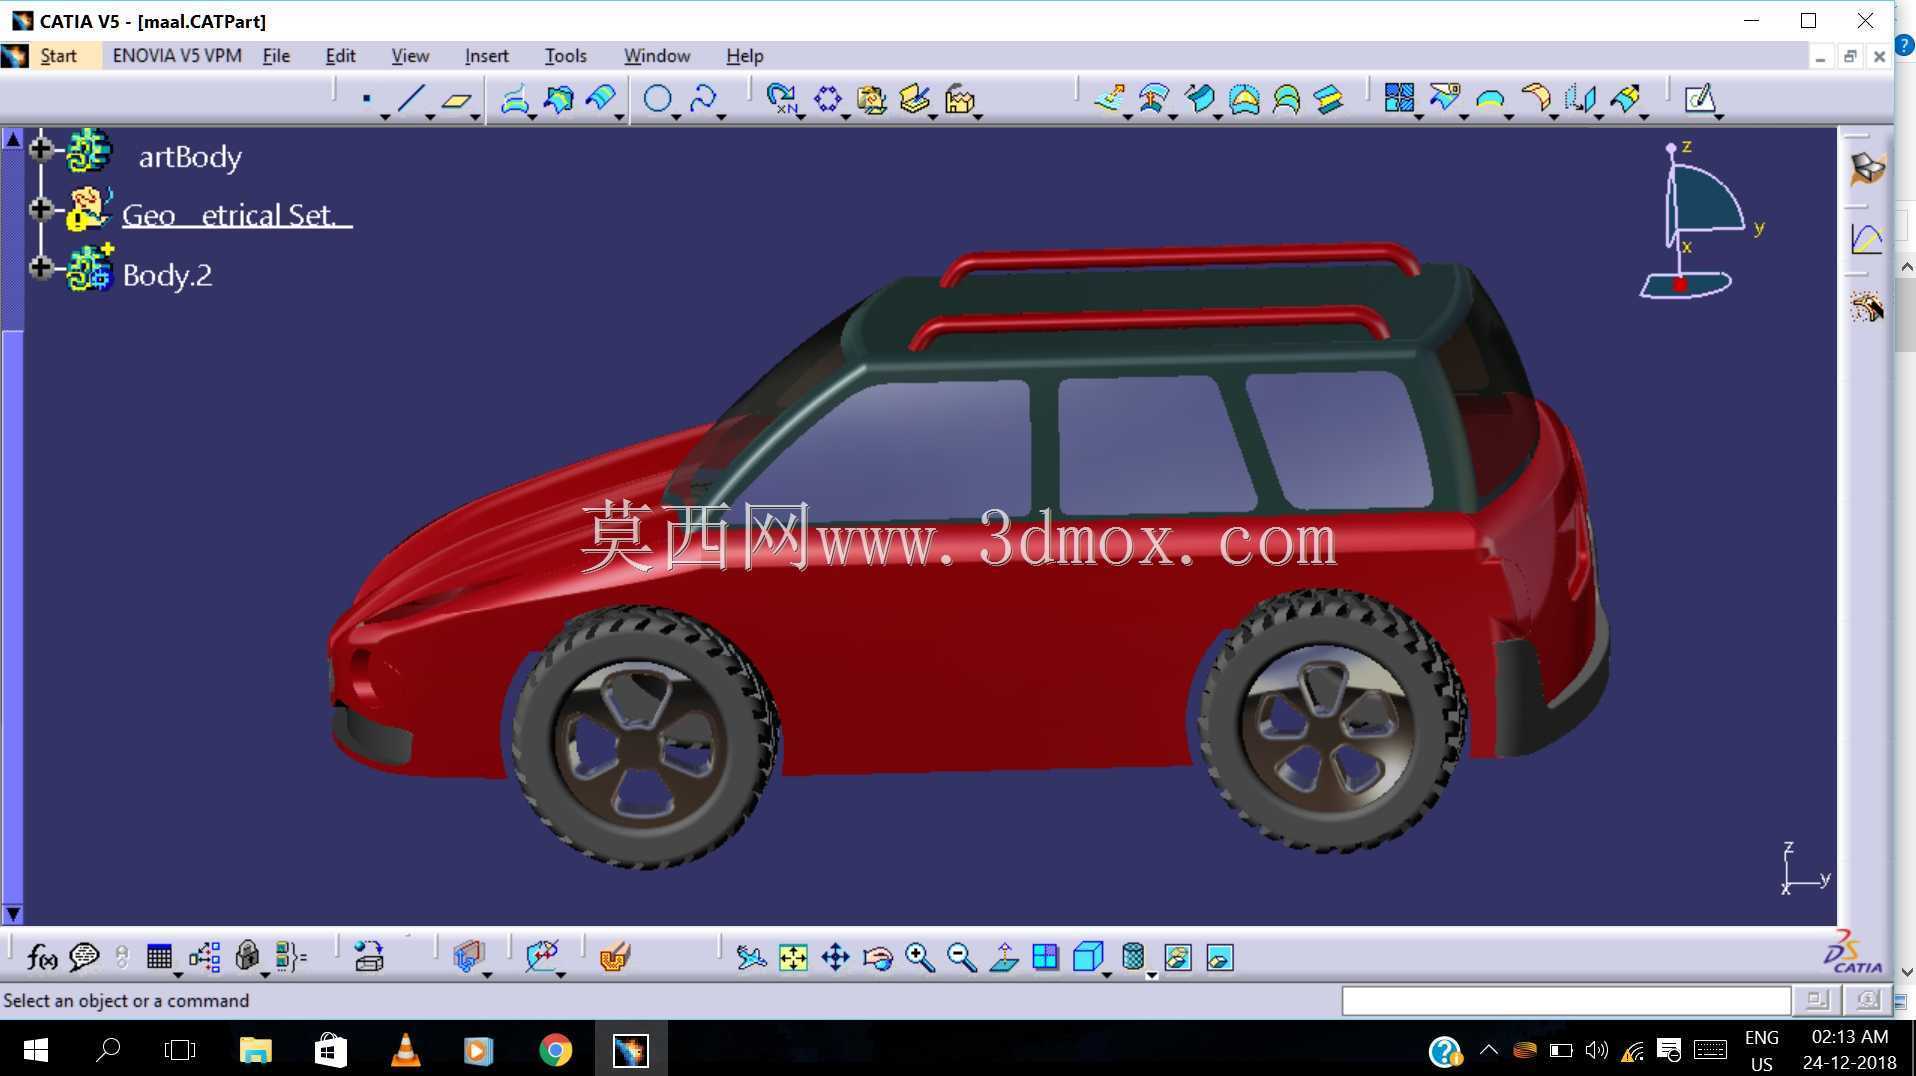The height and width of the screenshot is (1076, 1916).
Task: Toggle the Multi-View window layout icon
Action: click(1045, 957)
